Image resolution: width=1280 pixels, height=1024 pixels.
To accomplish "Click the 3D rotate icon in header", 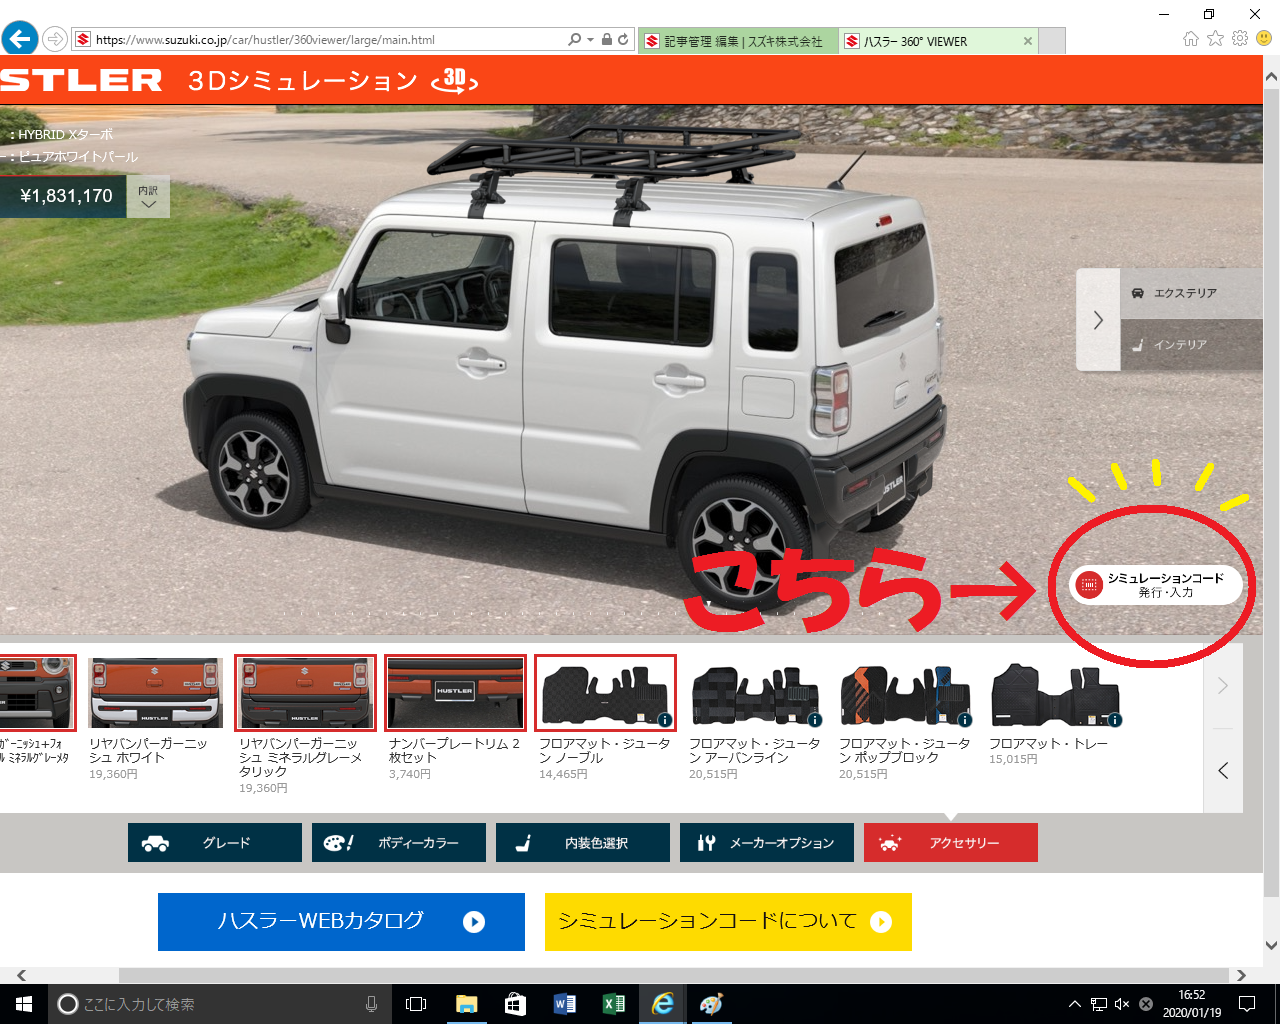I will pos(454,80).
